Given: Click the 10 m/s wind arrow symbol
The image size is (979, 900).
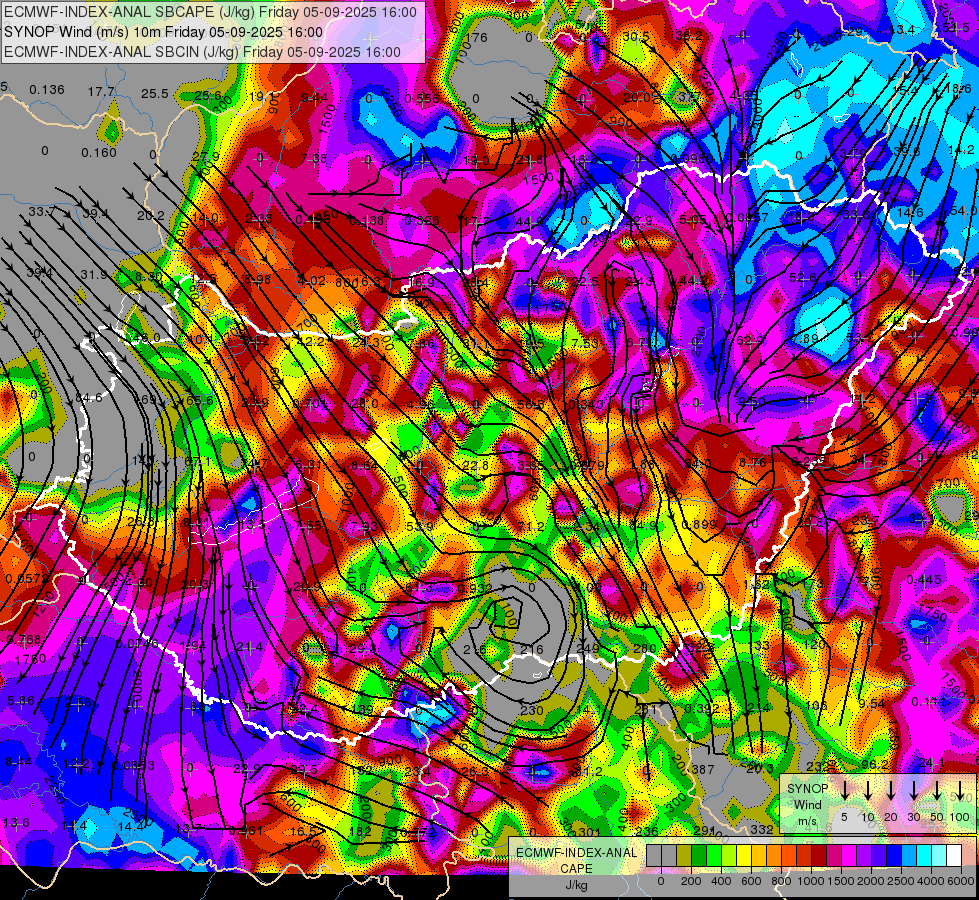Looking at the screenshot, I should pyautogui.click(x=868, y=791).
